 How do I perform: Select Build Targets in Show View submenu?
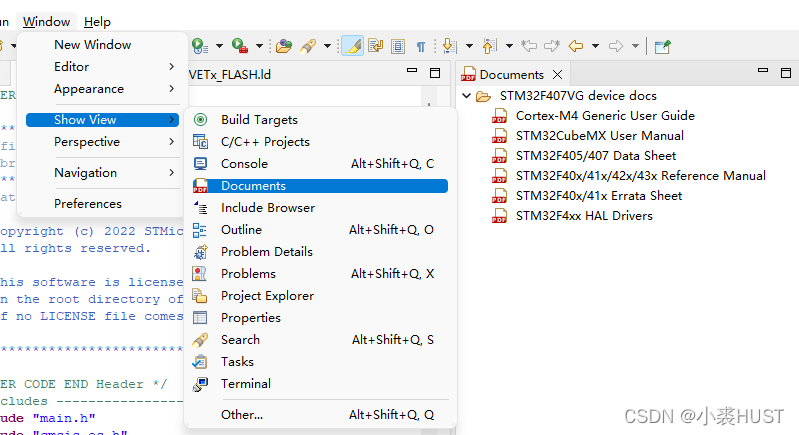[320, 120]
